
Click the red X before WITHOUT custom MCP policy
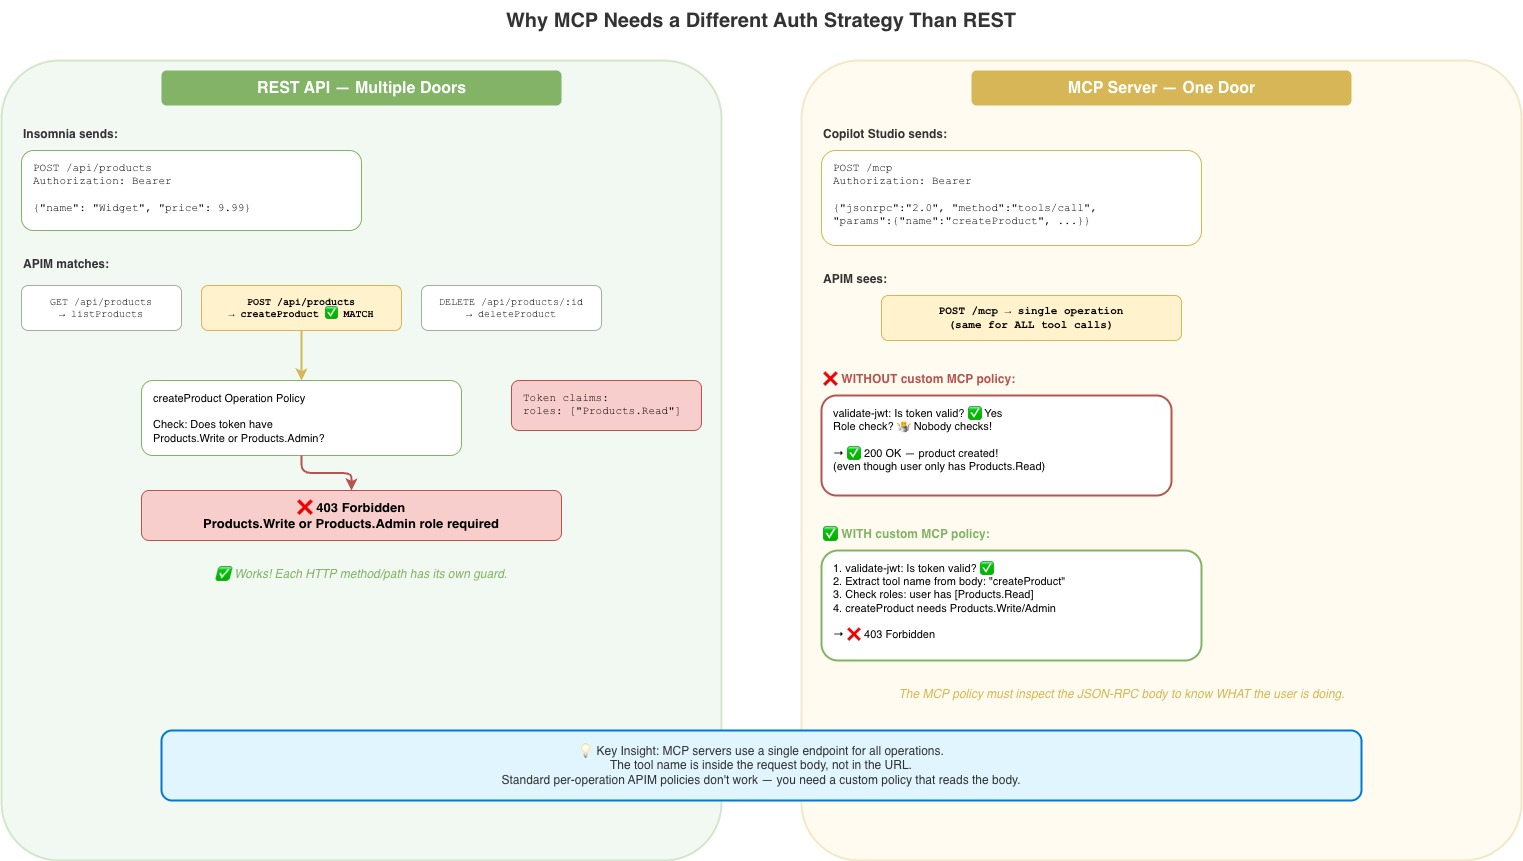829,379
